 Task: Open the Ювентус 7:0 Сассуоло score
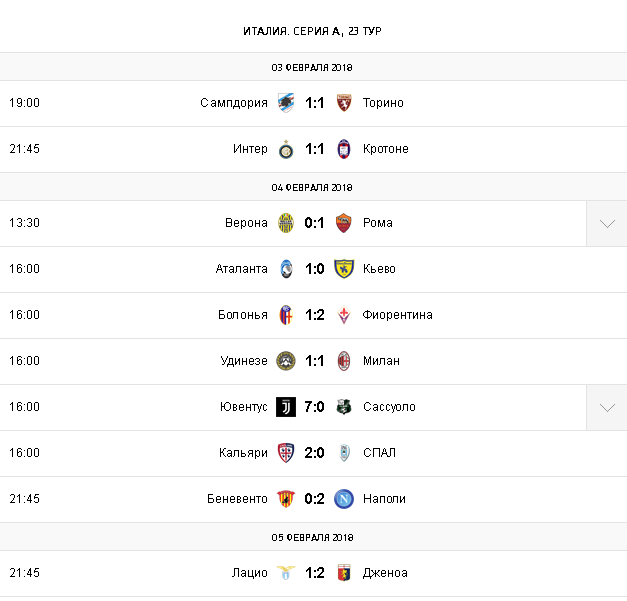[x=315, y=407]
